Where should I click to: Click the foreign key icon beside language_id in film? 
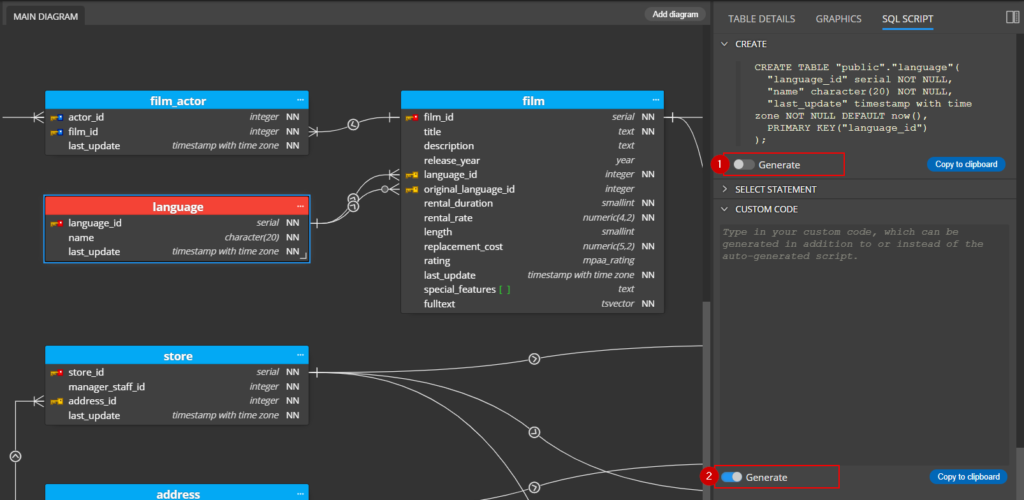click(412, 175)
